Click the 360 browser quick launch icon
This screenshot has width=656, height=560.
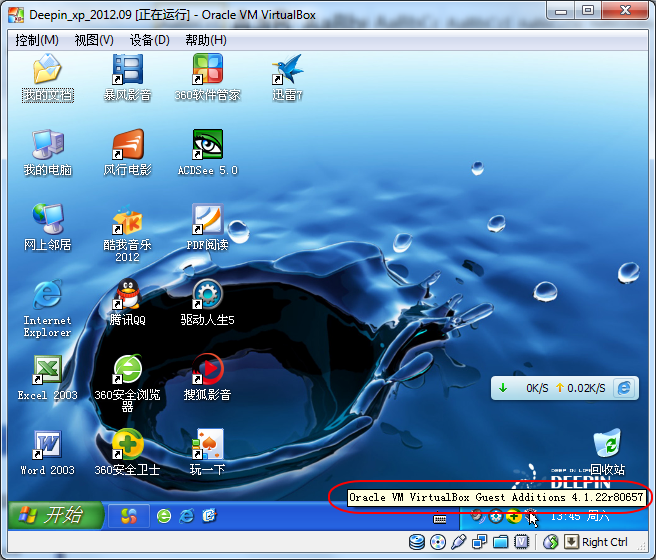[x=164, y=516]
